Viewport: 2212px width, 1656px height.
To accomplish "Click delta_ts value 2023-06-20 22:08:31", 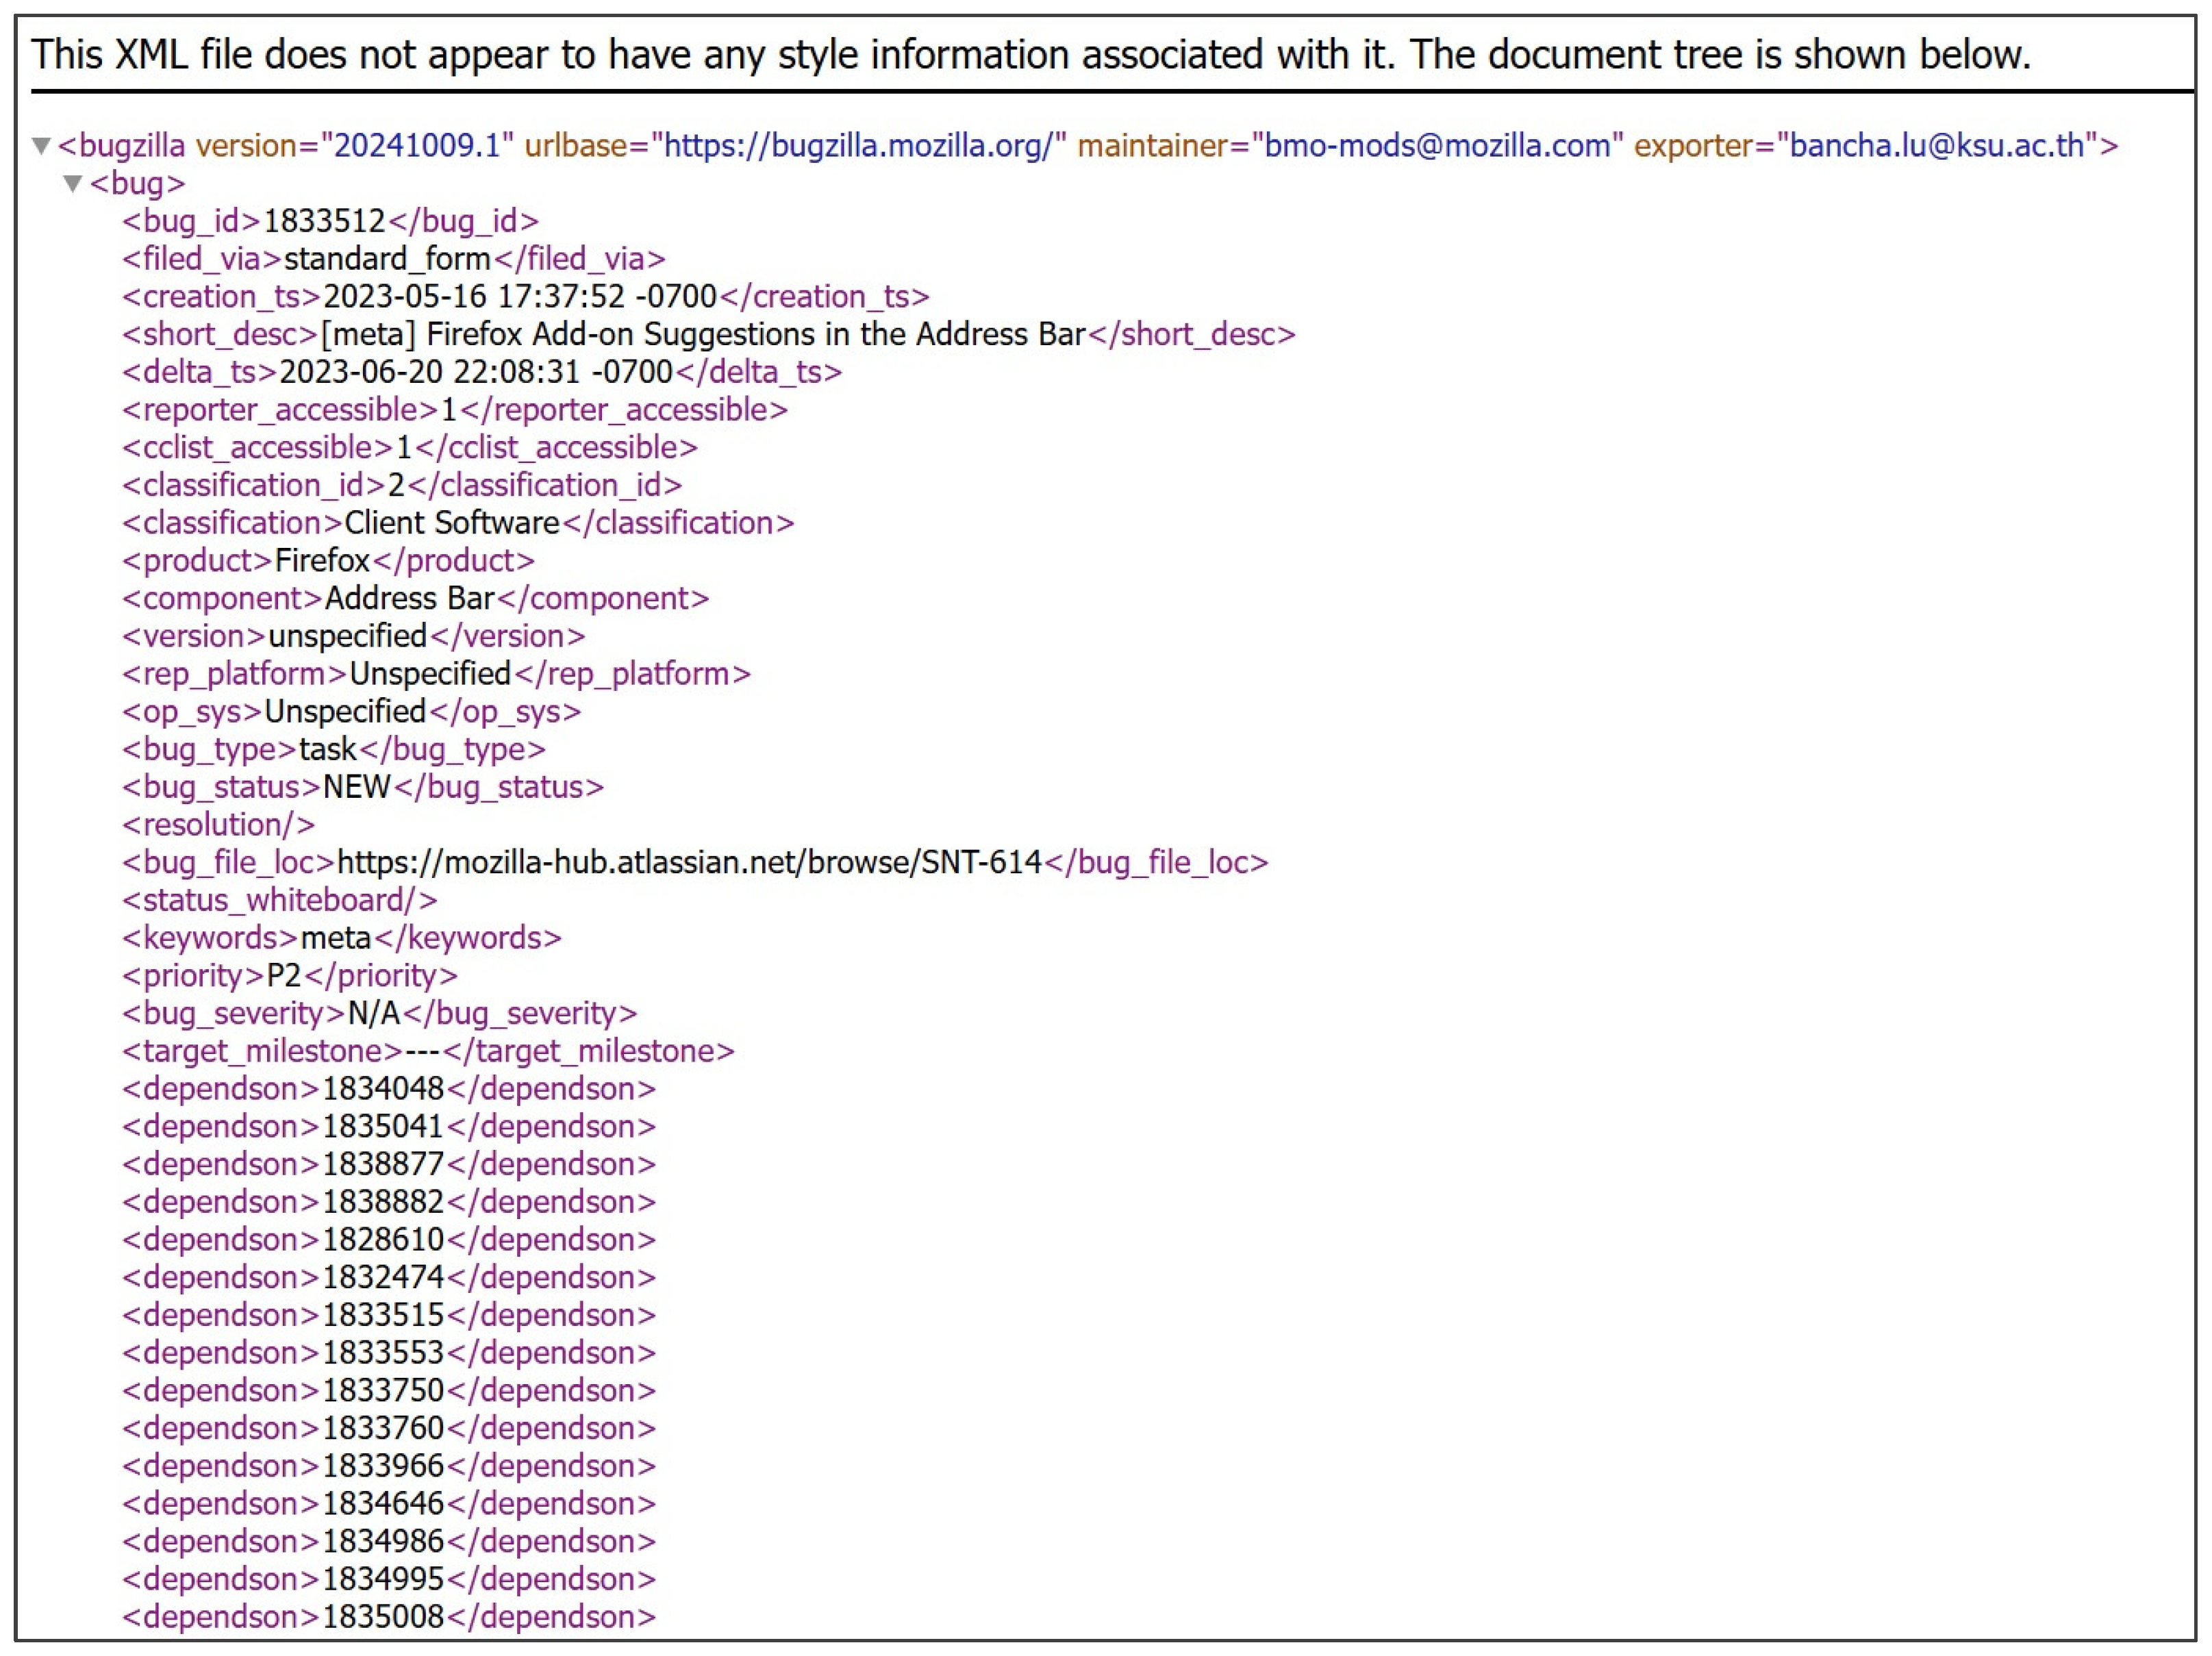I will coord(476,372).
